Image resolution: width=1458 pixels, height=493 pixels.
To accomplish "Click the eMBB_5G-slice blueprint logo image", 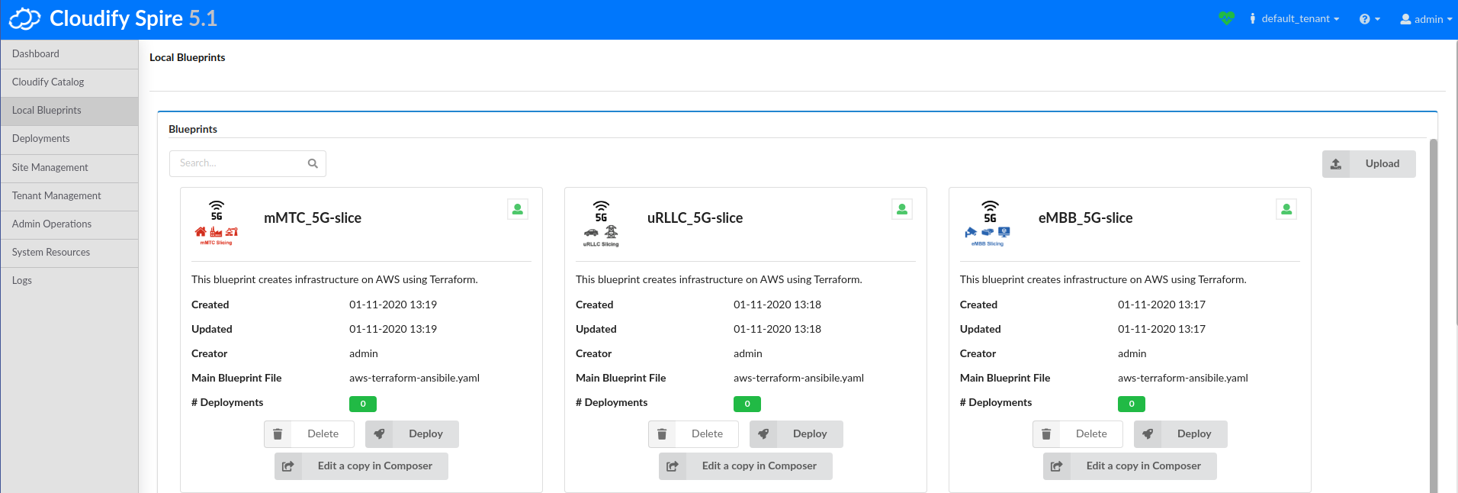I will 988,223.
